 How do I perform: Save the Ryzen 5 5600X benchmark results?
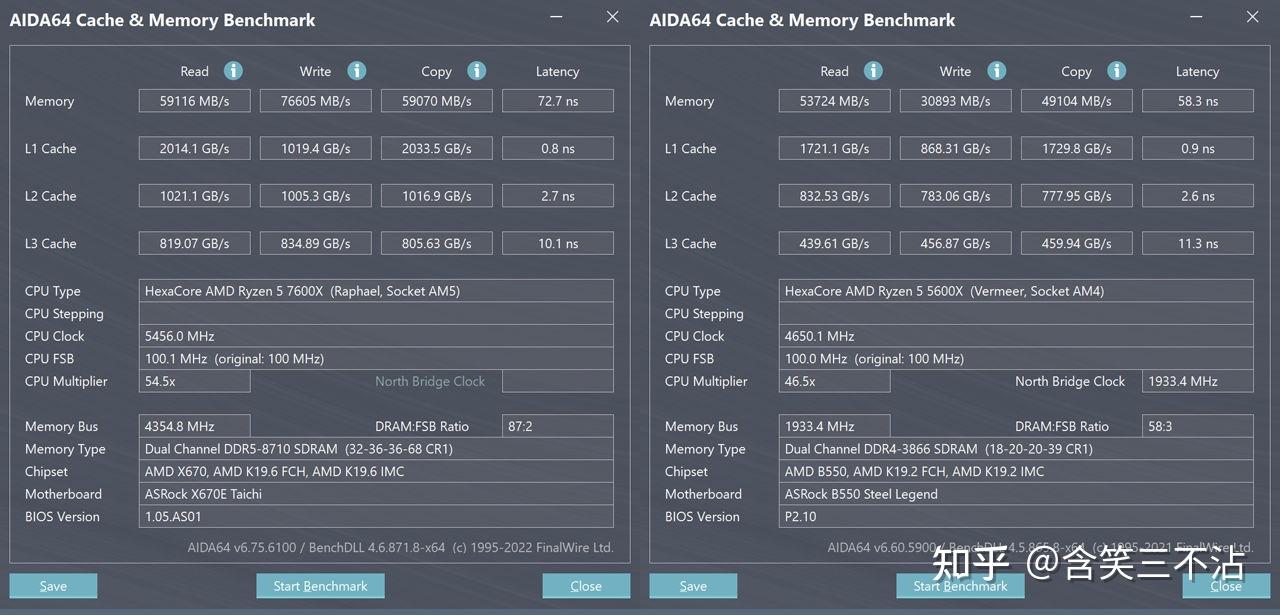click(x=693, y=585)
